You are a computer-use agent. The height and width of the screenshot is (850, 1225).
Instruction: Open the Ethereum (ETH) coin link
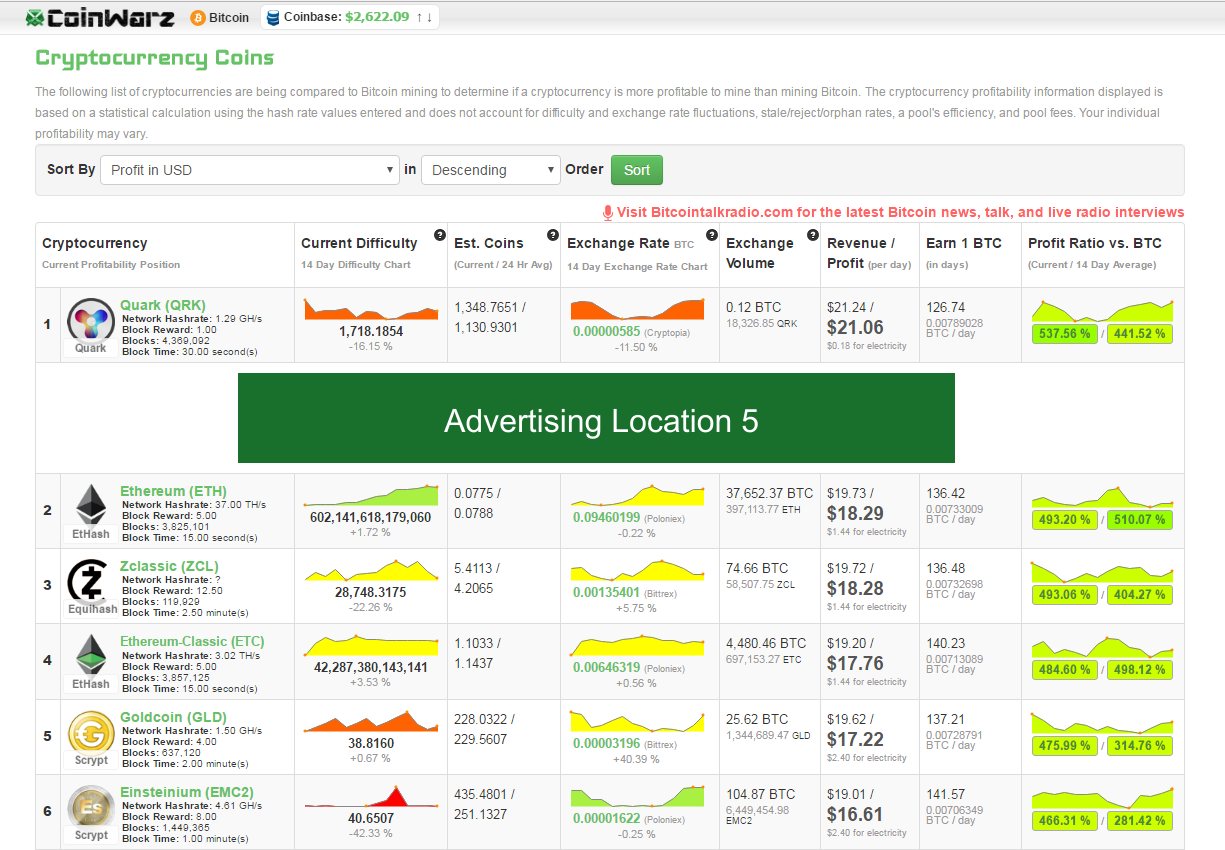(x=173, y=491)
